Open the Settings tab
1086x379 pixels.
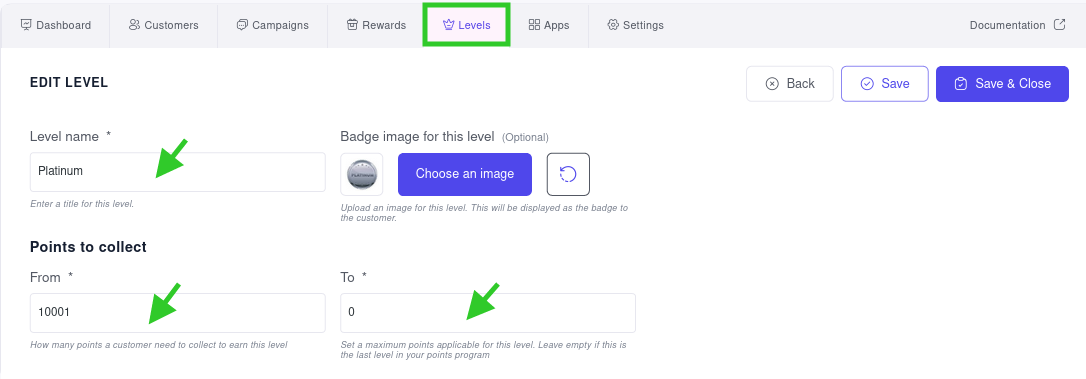[635, 25]
